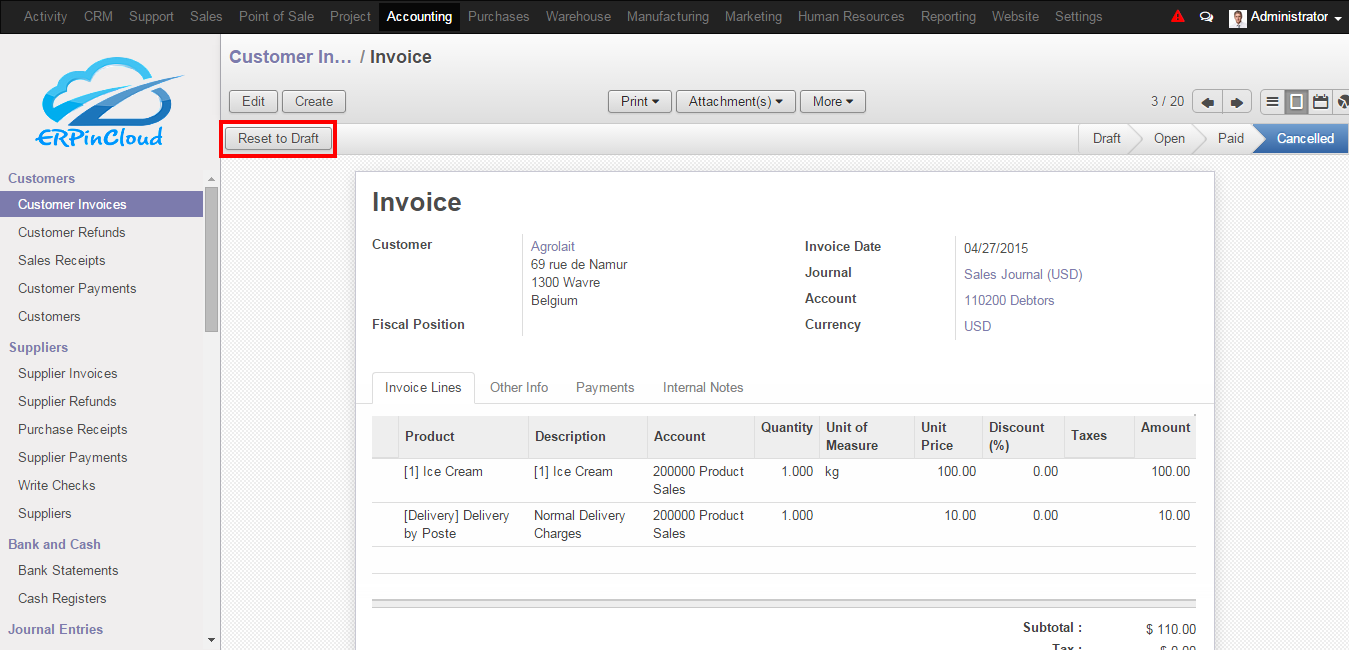The width and height of the screenshot is (1349, 650).
Task: Open the Administrator user dropdown
Action: point(1296,17)
